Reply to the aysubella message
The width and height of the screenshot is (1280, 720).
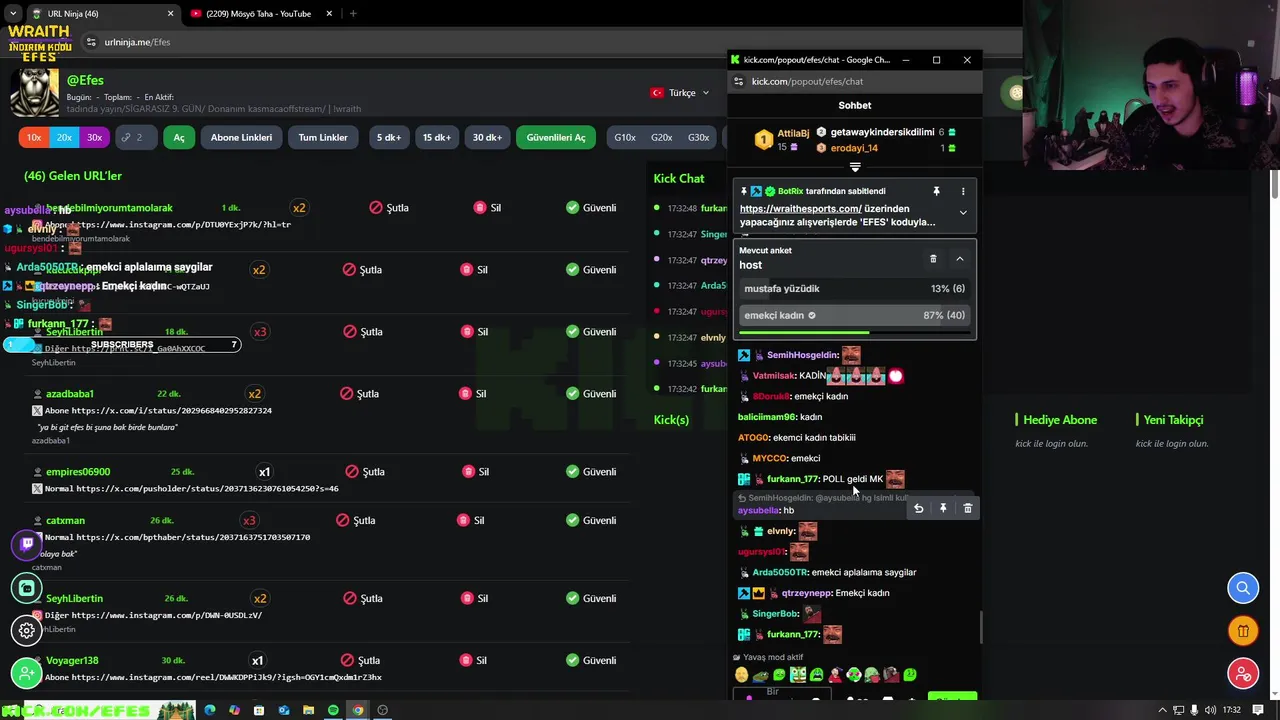pyautogui.click(x=918, y=508)
